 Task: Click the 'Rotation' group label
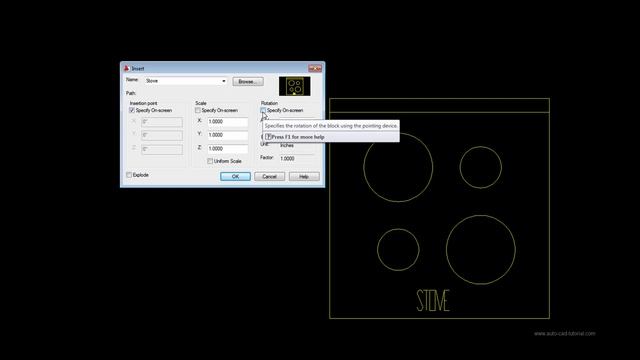coord(269,103)
